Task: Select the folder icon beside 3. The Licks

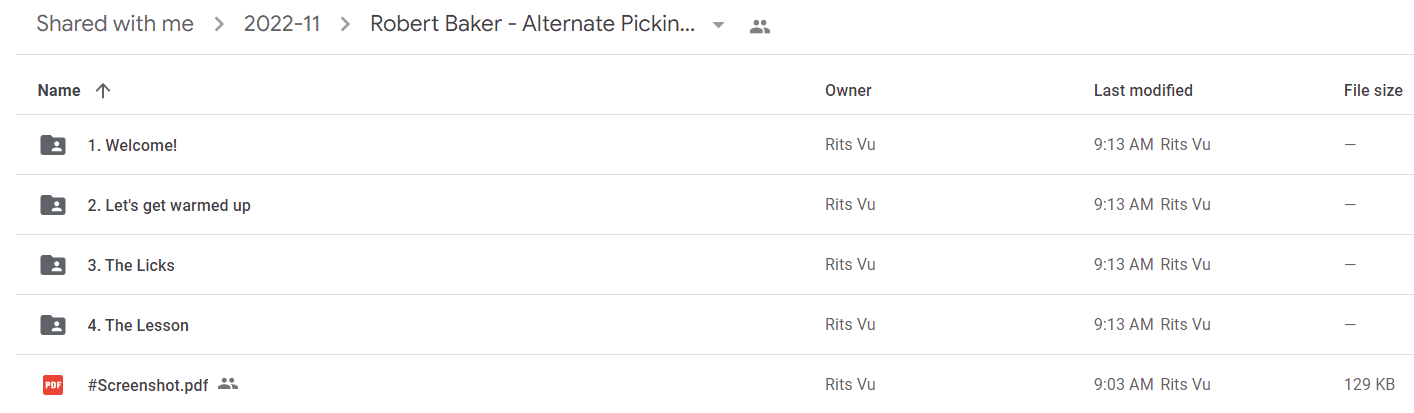Action: click(x=53, y=265)
